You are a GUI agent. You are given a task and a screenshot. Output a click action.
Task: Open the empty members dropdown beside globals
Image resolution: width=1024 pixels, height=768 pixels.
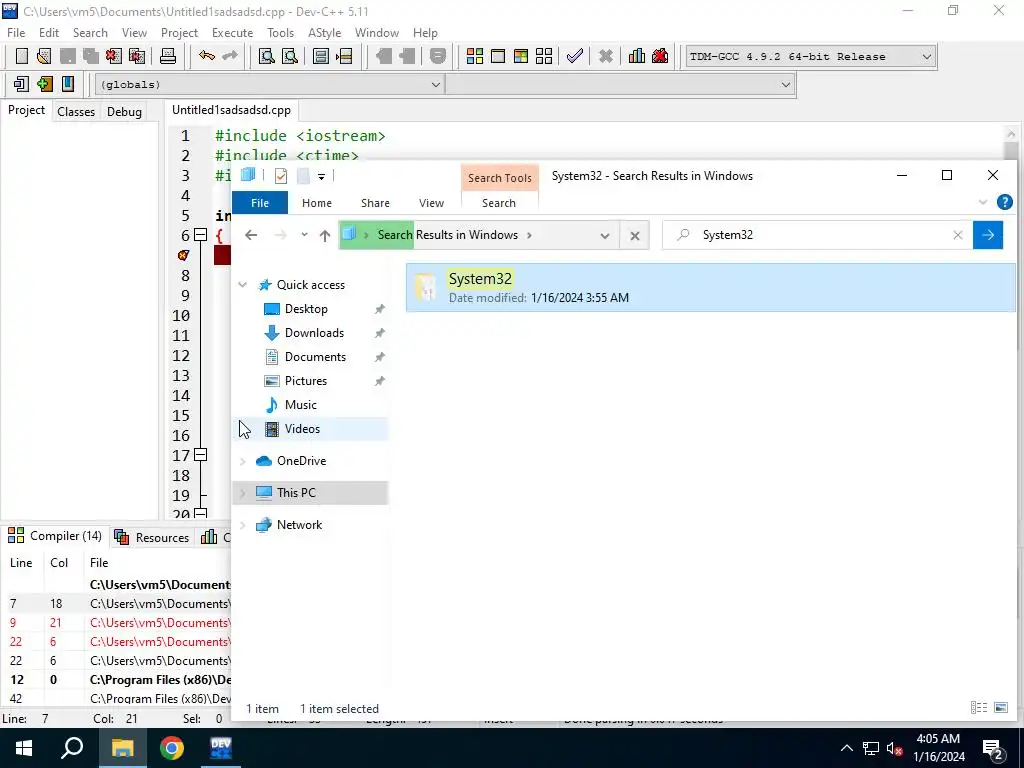coord(786,84)
